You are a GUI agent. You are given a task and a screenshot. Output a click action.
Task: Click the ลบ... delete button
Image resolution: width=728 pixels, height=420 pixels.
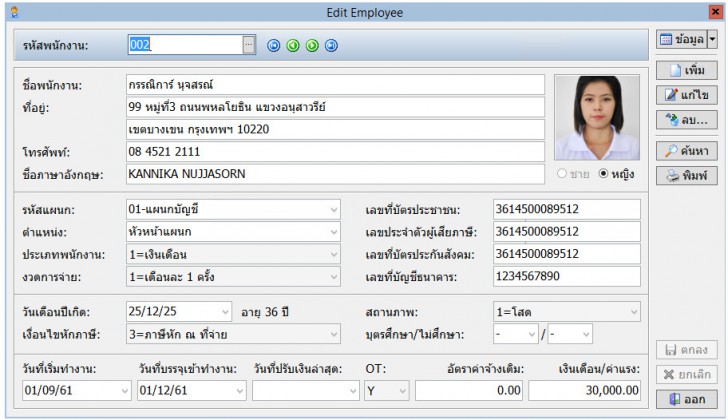687,120
